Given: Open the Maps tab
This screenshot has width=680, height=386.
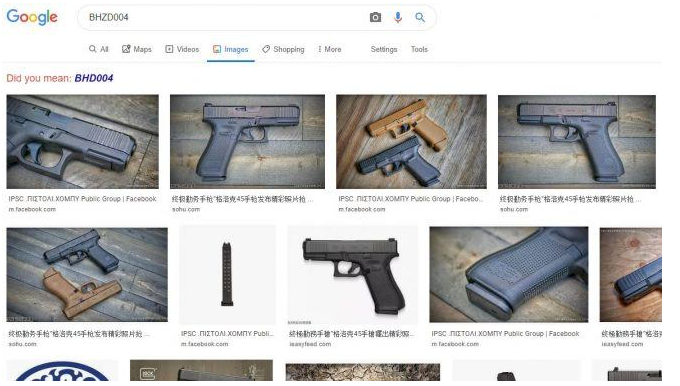Looking at the screenshot, I should pos(137,49).
